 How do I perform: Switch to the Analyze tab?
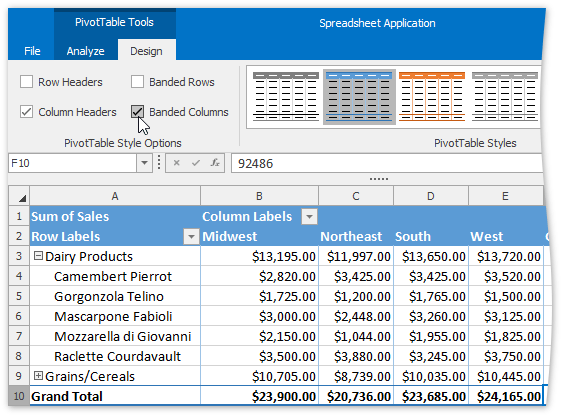pos(86,51)
